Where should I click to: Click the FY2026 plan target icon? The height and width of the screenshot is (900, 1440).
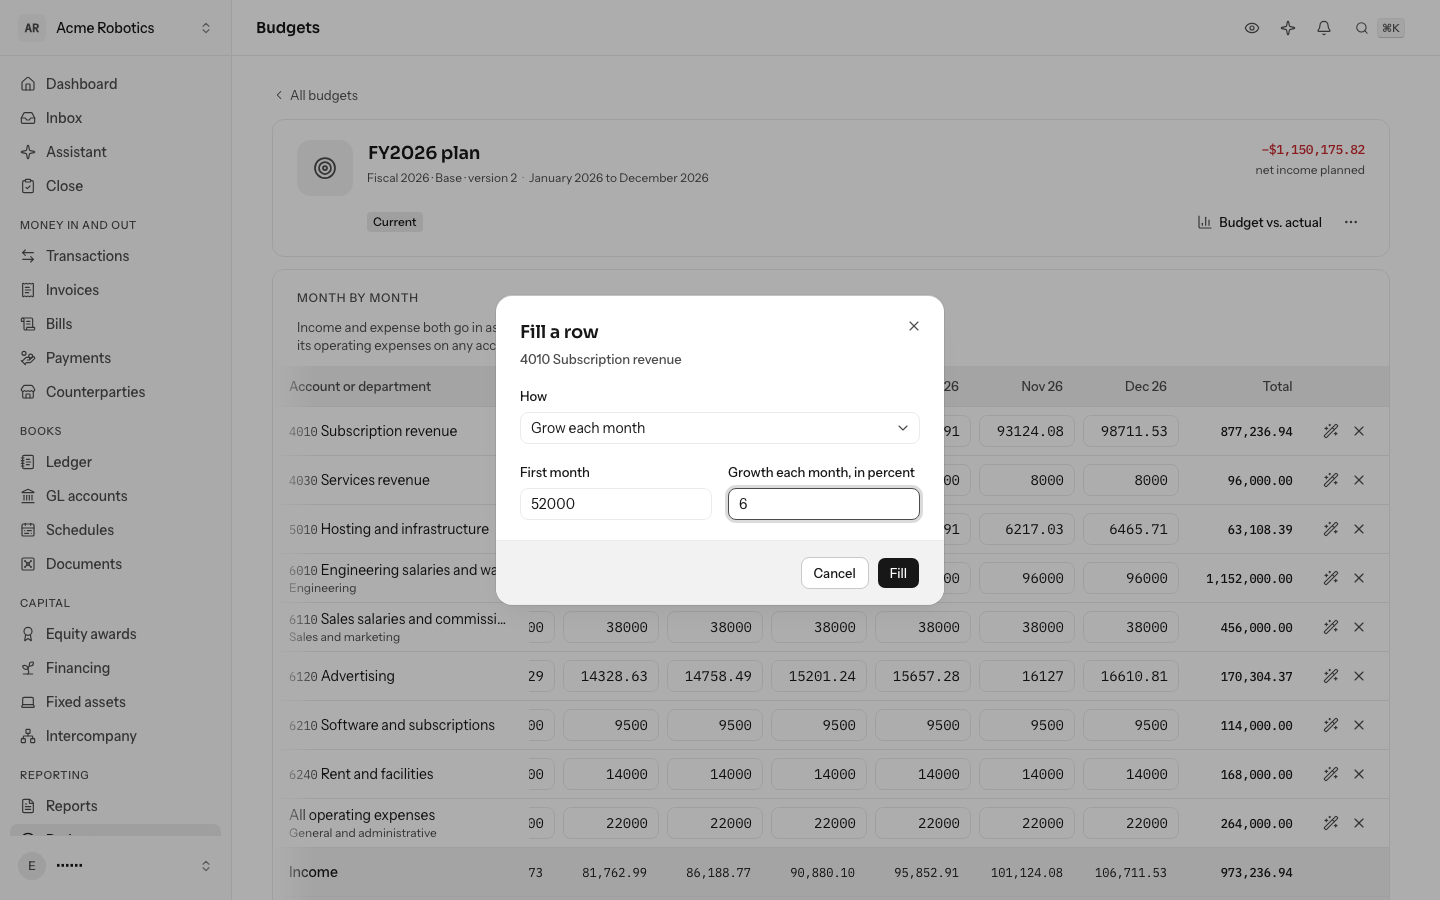[325, 168]
